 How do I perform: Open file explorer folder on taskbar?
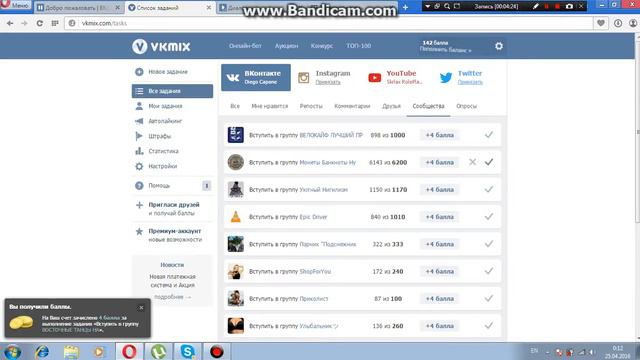coord(71,352)
